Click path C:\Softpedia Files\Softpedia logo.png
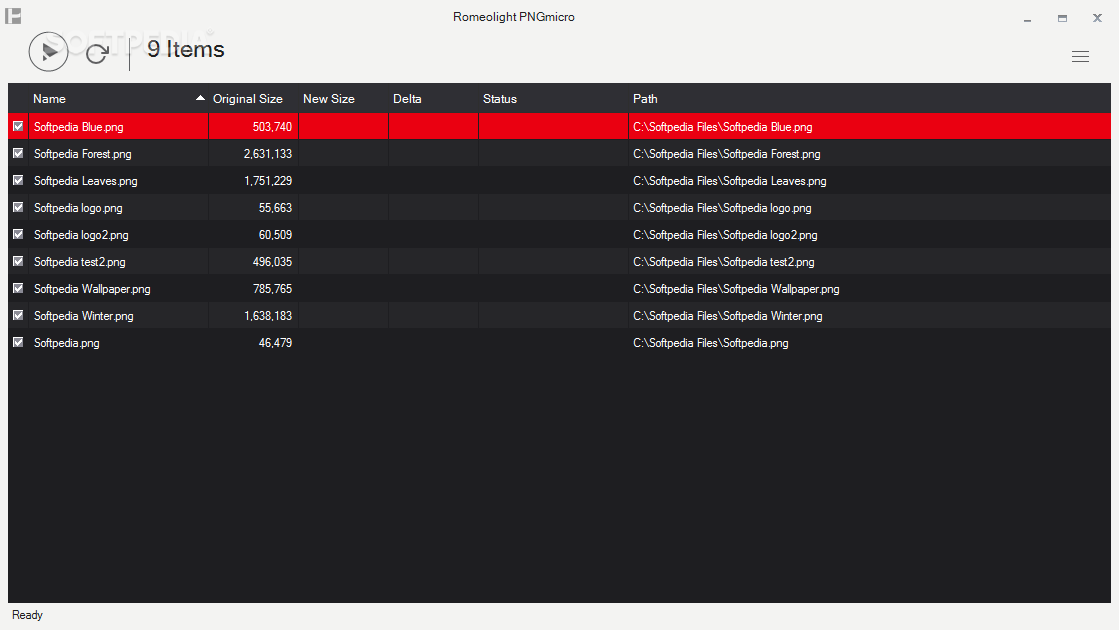This screenshot has width=1119, height=630. (x=722, y=208)
